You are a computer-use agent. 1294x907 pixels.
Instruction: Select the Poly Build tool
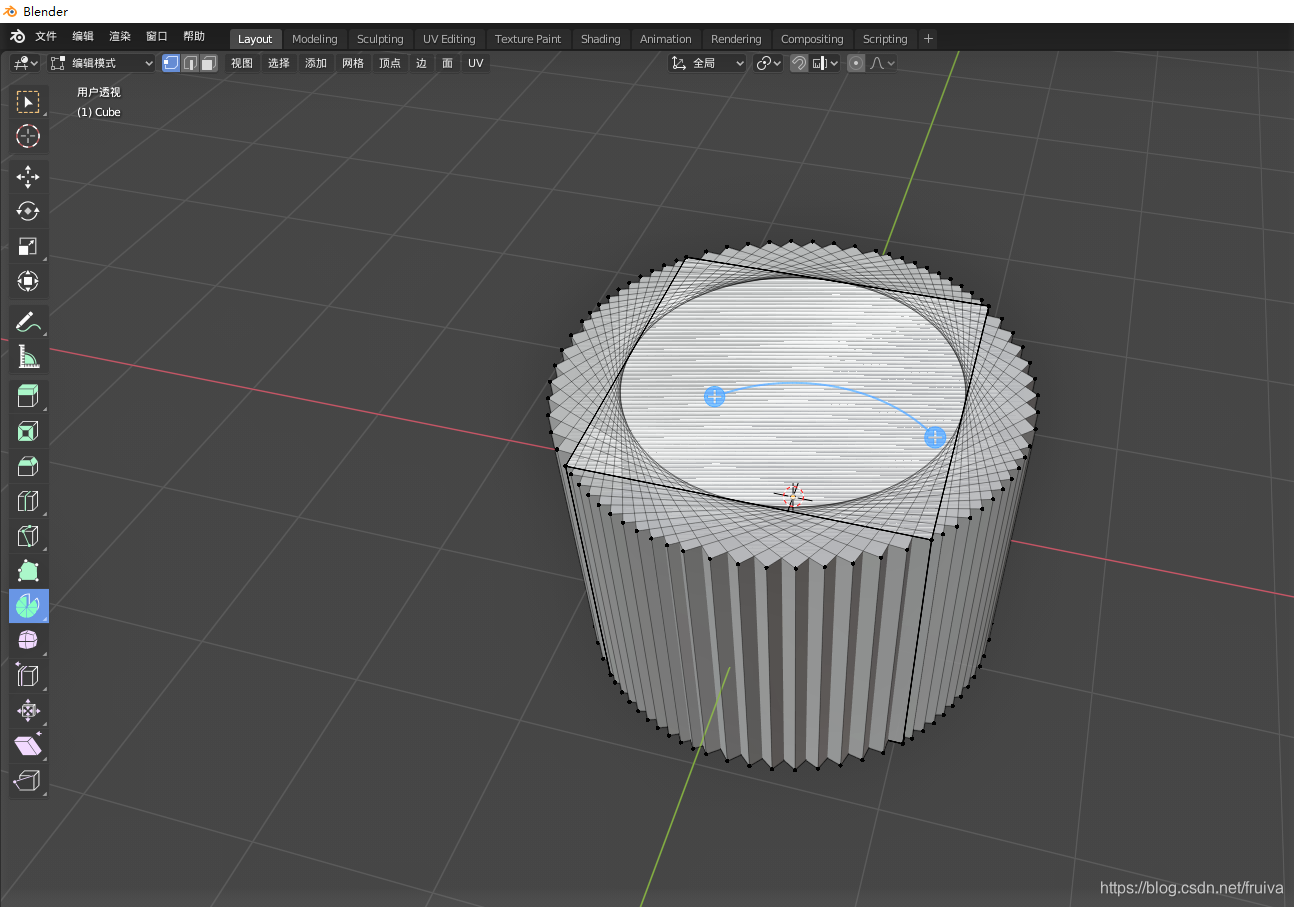click(x=28, y=572)
